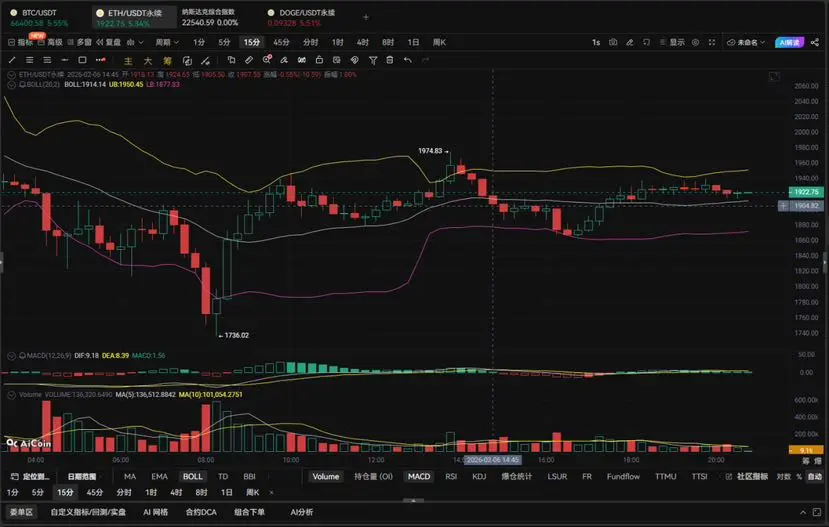Toggle the Volume sub-indicator
829x527 pixels.
pos(326,476)
